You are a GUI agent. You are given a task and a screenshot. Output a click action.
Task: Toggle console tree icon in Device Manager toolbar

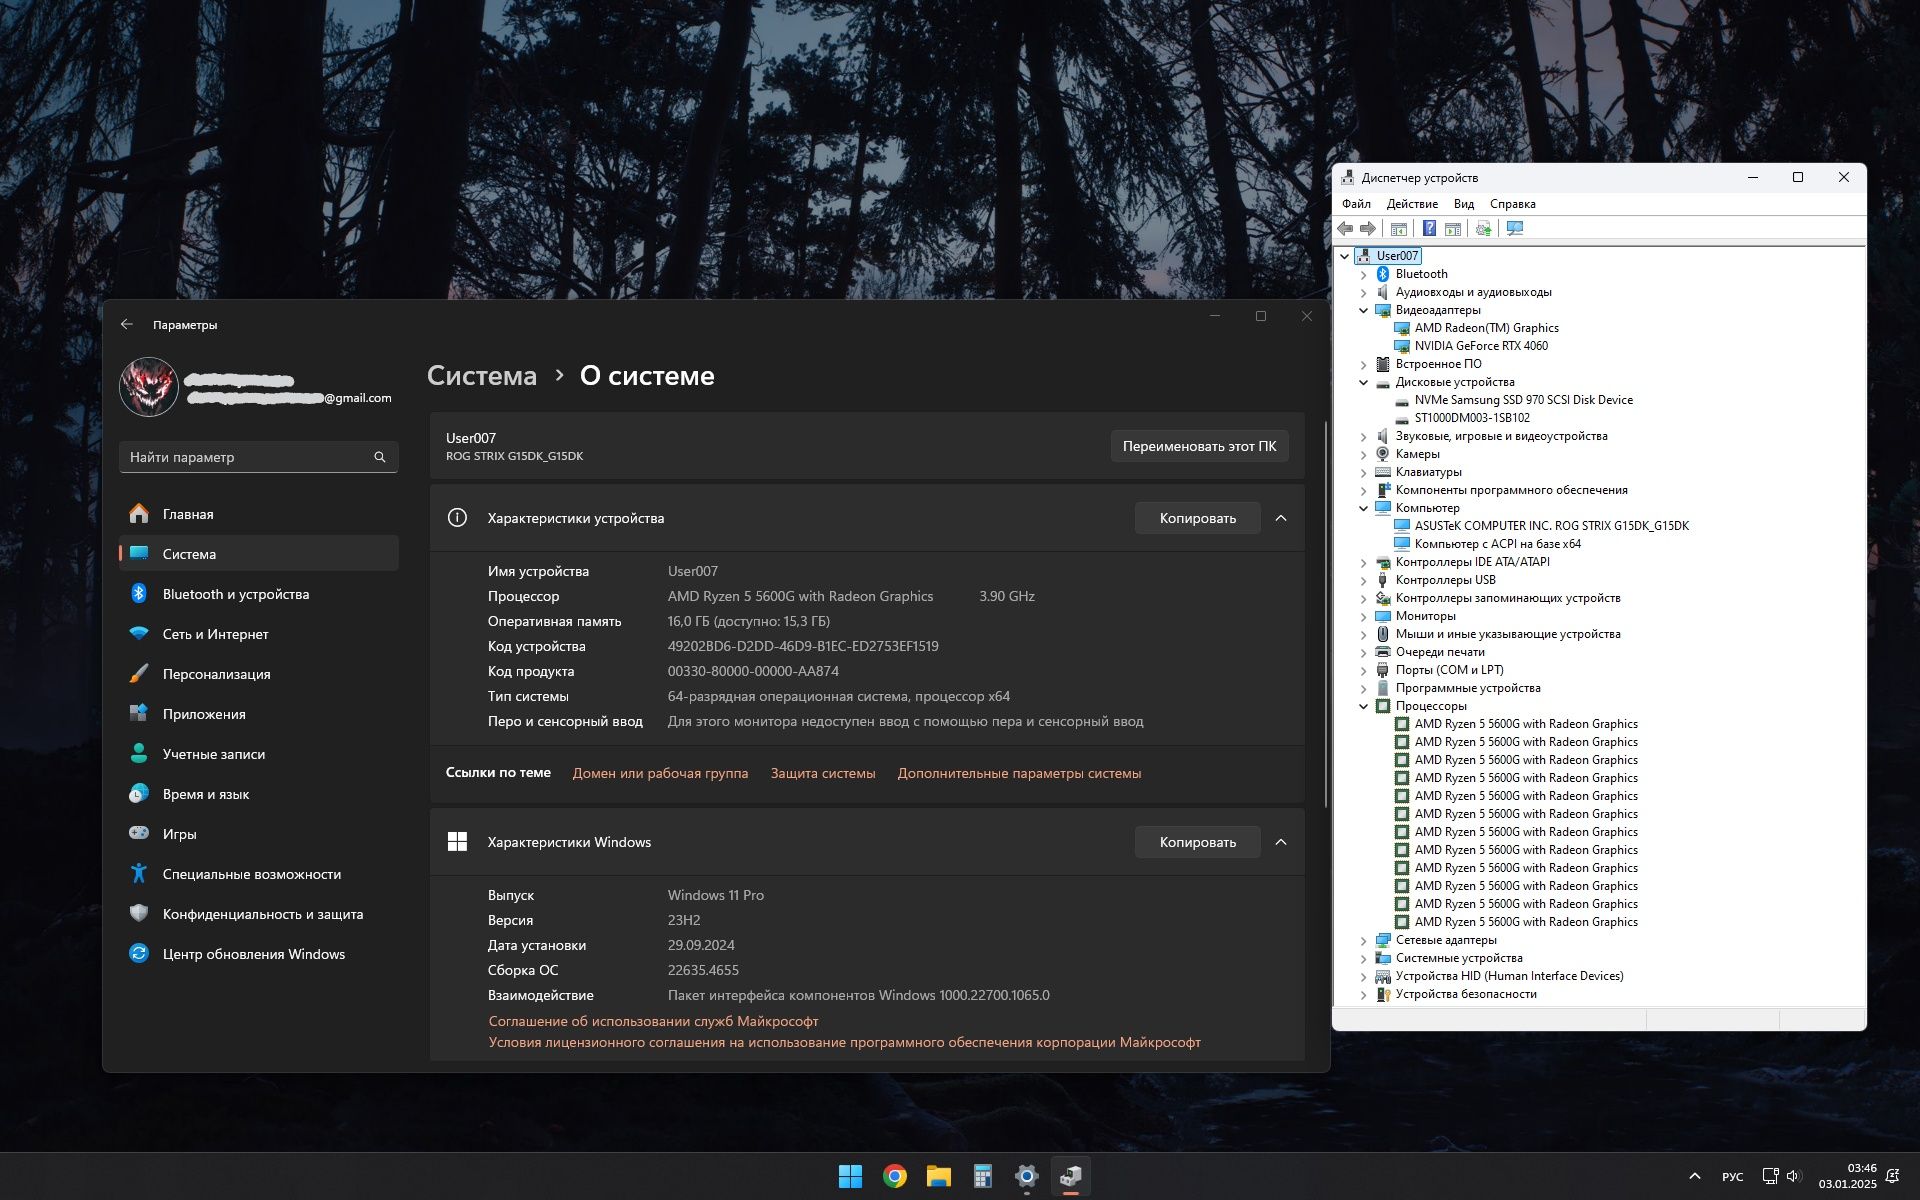1399,229
